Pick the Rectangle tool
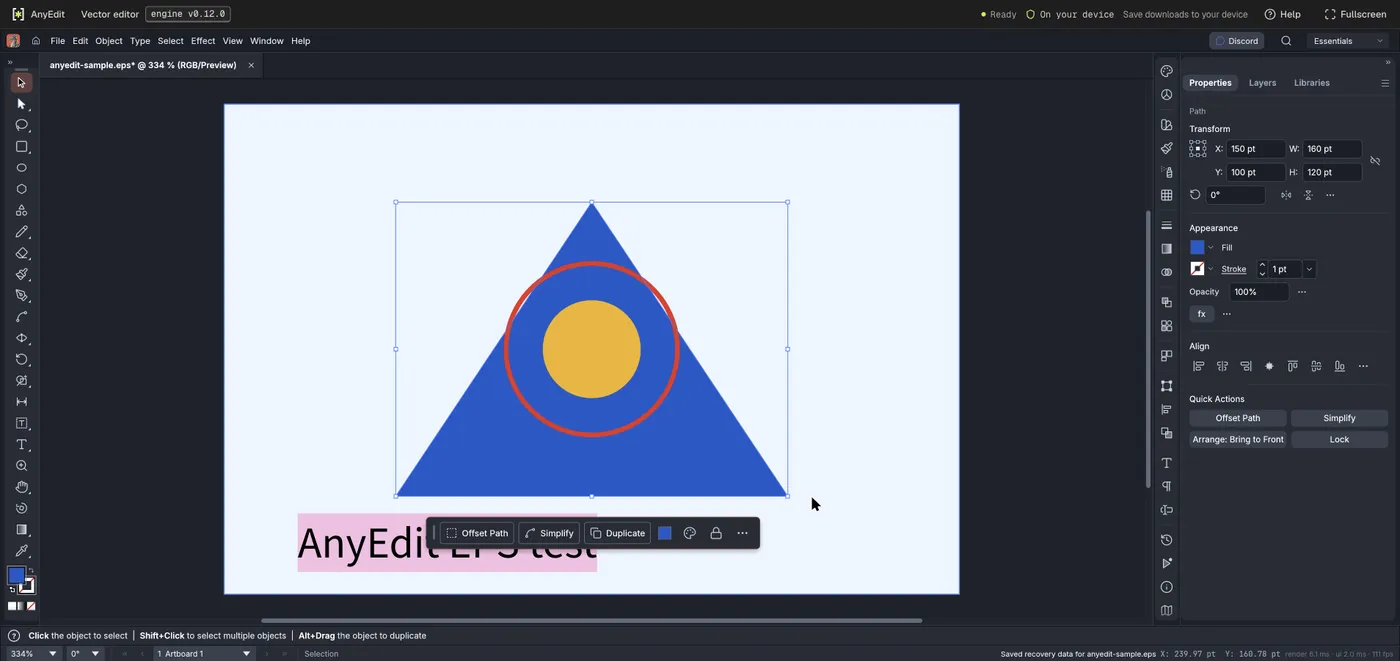This screenshot has width=1400, height=661. (x=21, y=146)
